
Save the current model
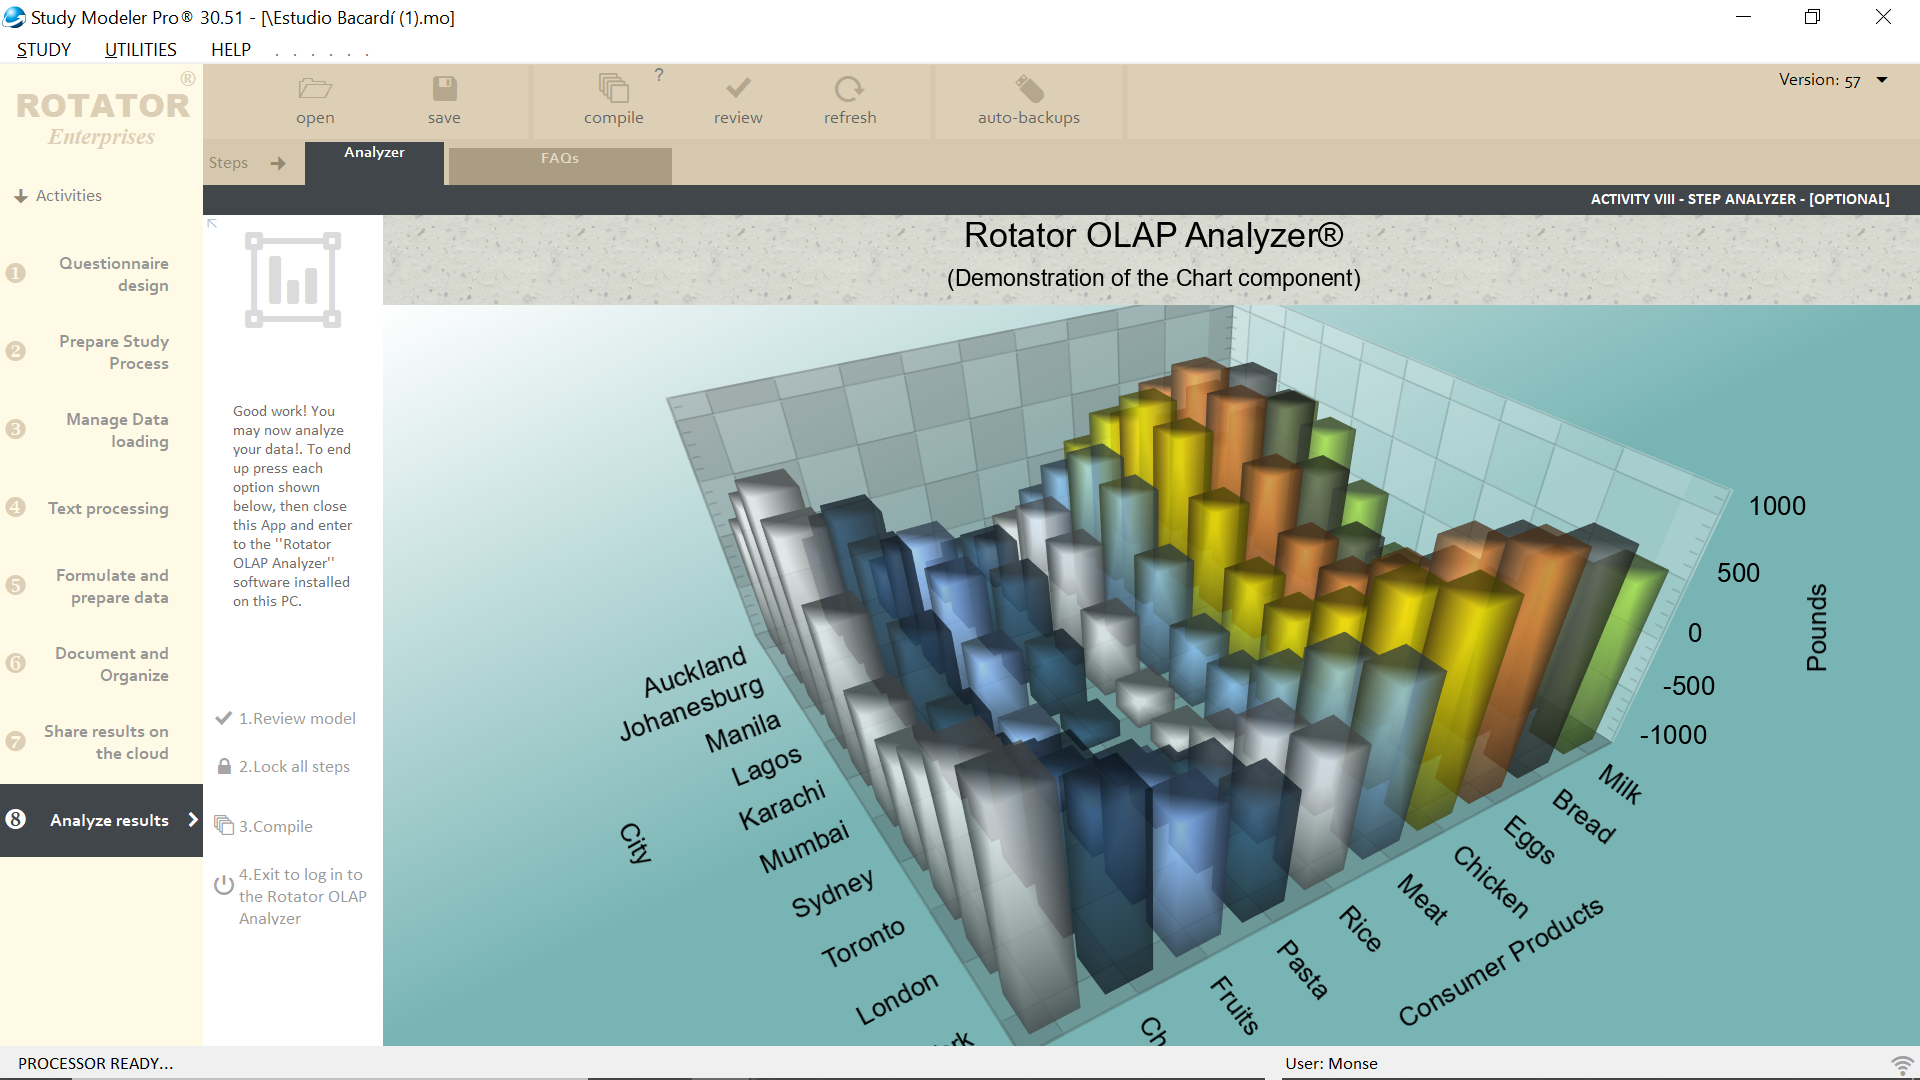click(x=444, y=100)
